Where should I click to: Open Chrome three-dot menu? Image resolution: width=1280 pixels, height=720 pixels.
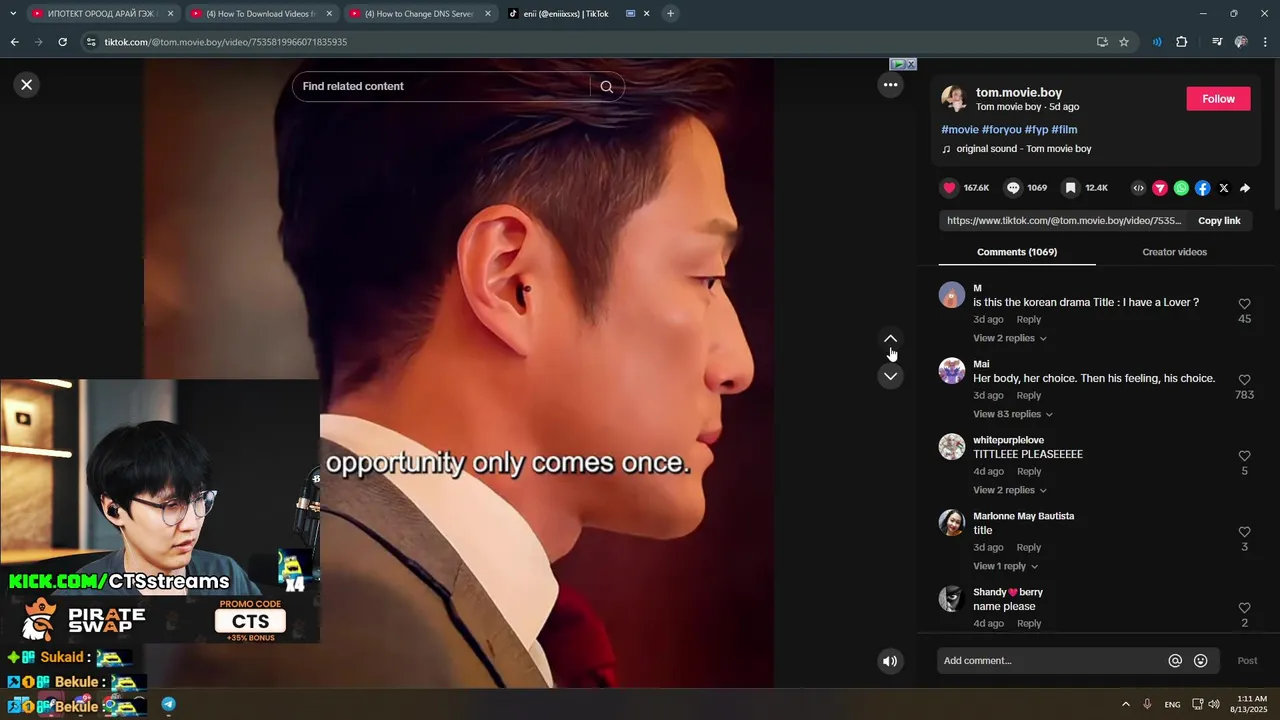(1265, 42)
